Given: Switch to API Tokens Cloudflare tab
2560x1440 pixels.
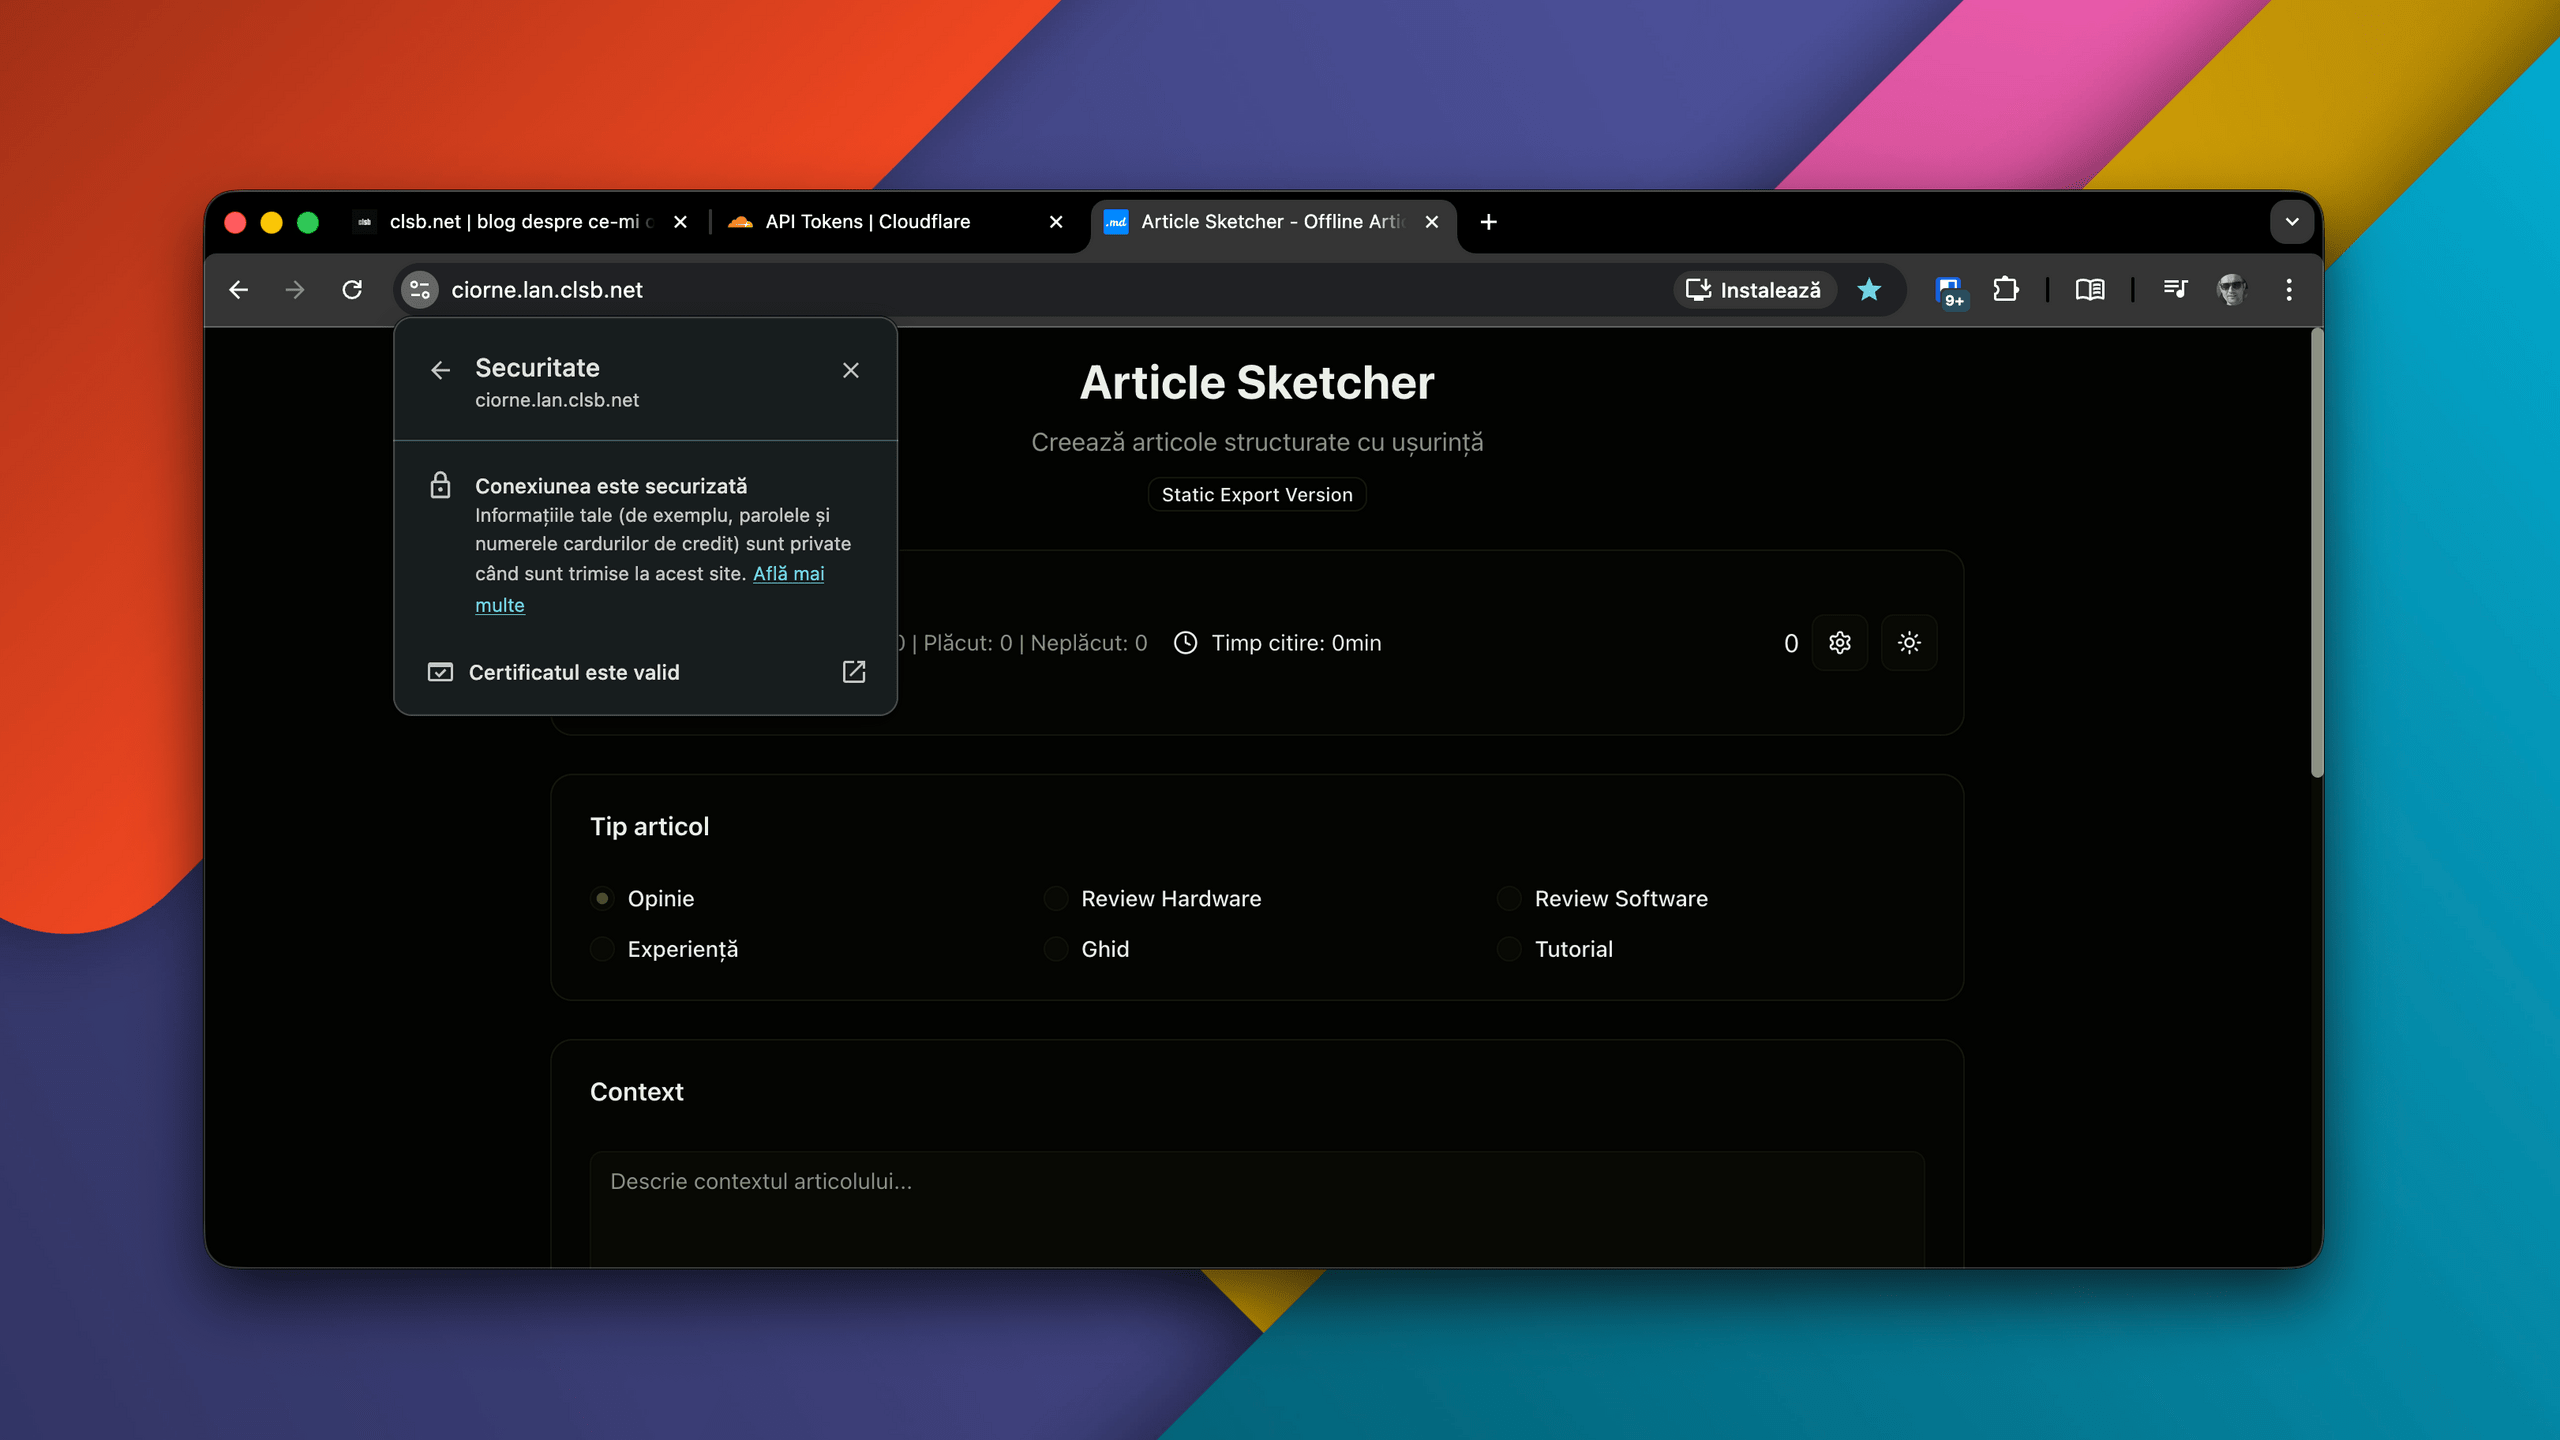Looking at the screenshot, I should click(867, 222).
